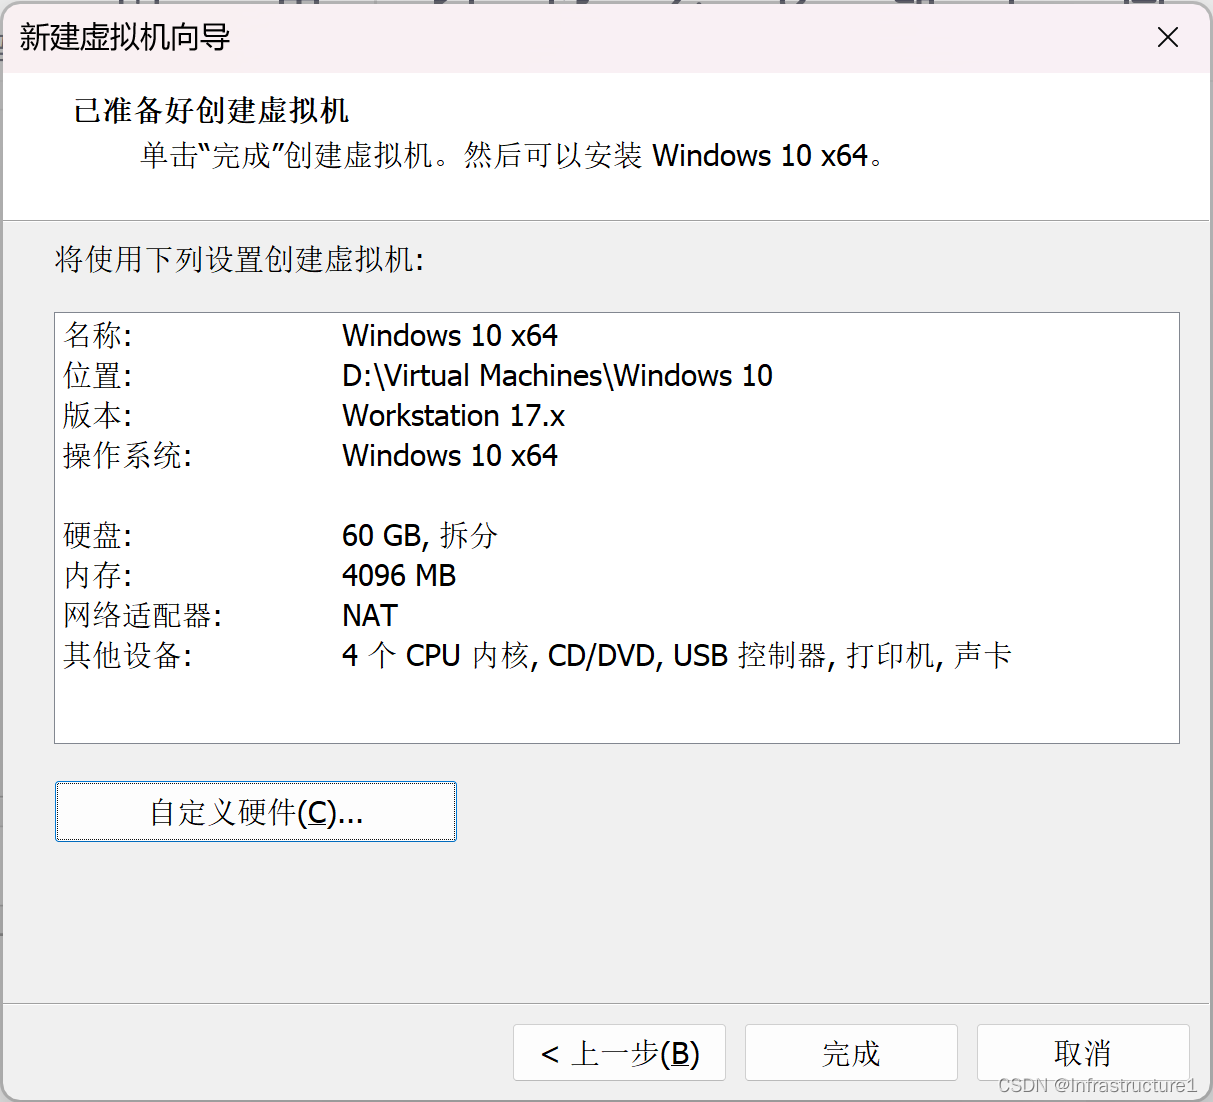Viewport: 1213px width, 1102px height.
Task: Select the 硬盘: label
Action: pyautogui.click(x=97, y=535)
